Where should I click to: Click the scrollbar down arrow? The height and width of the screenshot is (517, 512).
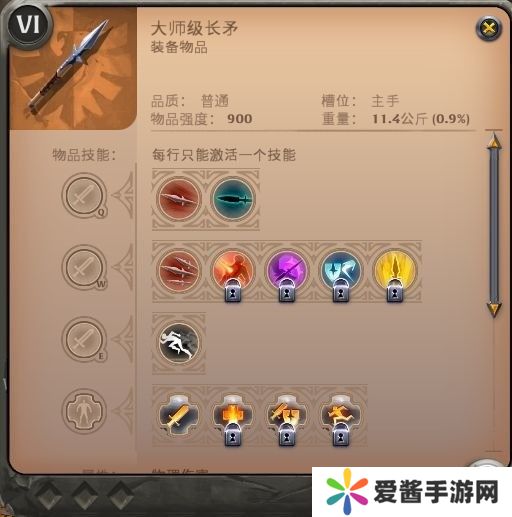pyautogui.click(x=494, y=309)
